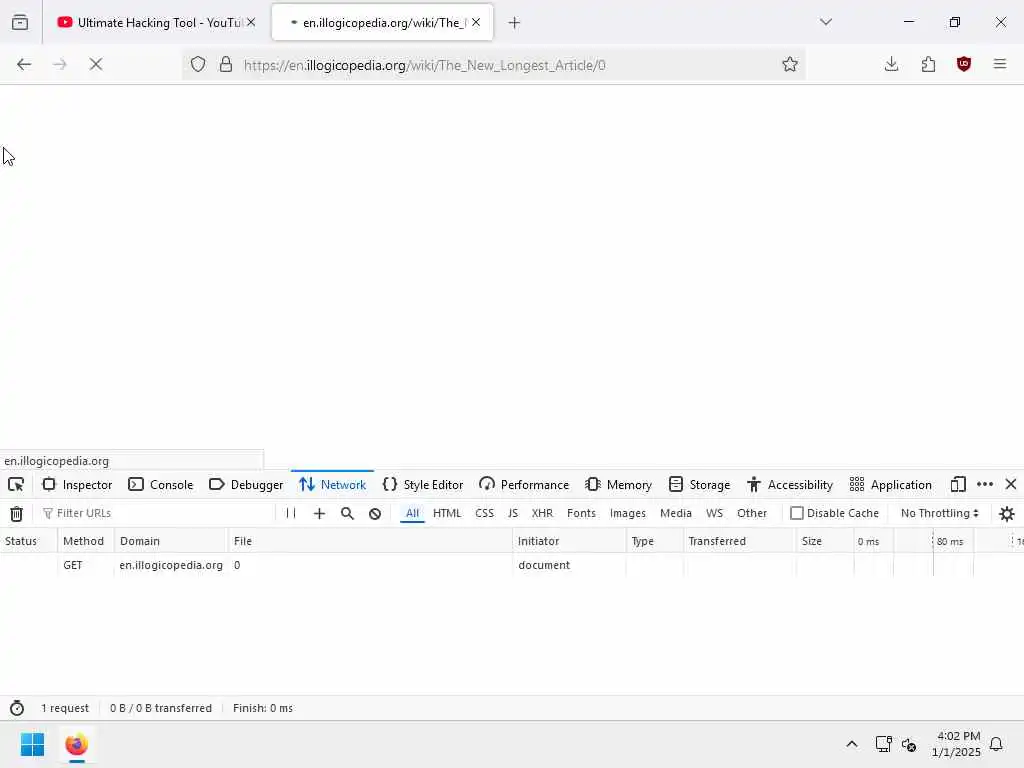Open the Downloads panel

pyautogui.click(x=891, y=64)
